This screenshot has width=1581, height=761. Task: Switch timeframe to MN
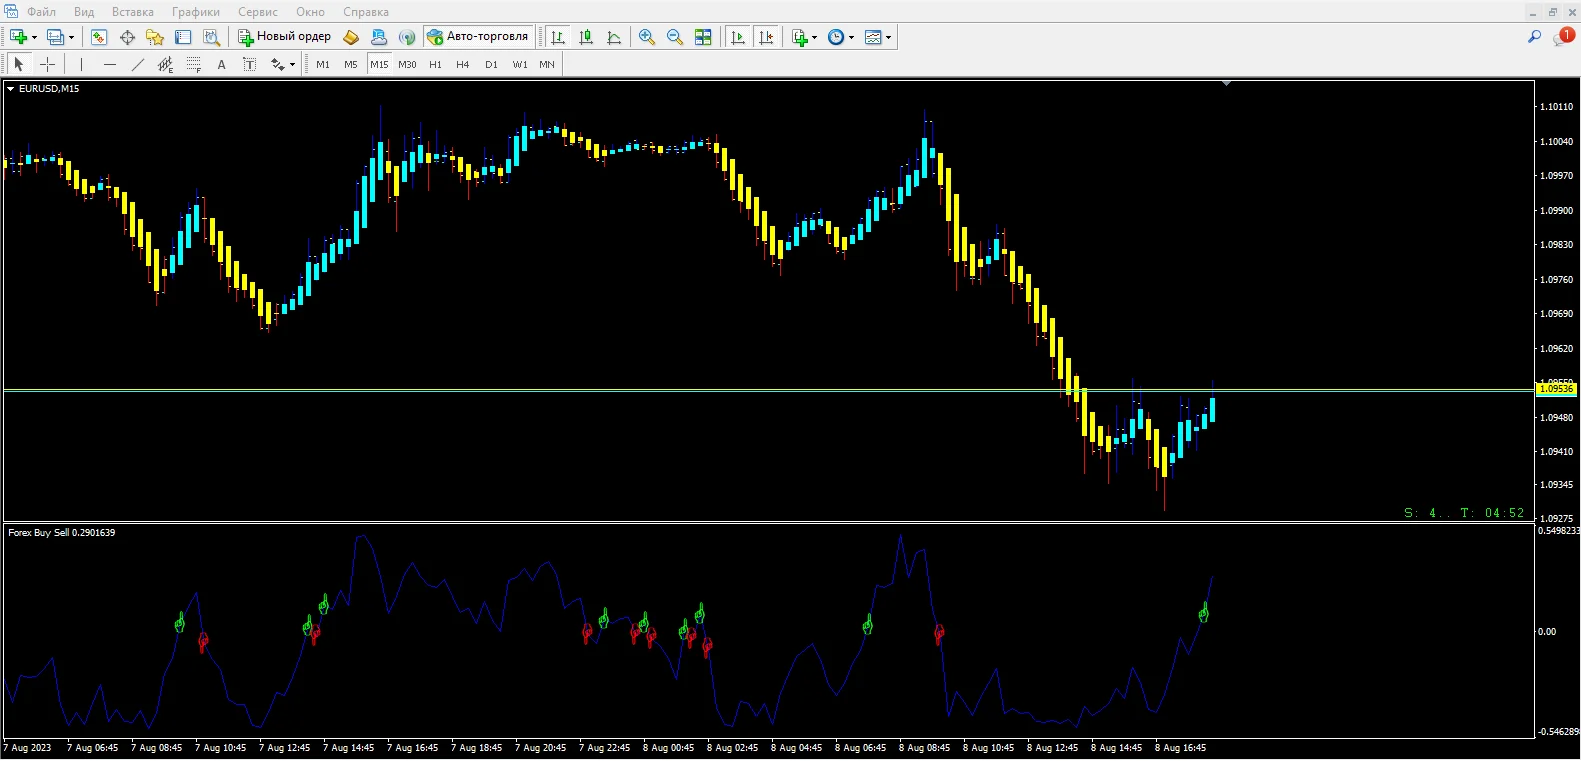point(547,64)
